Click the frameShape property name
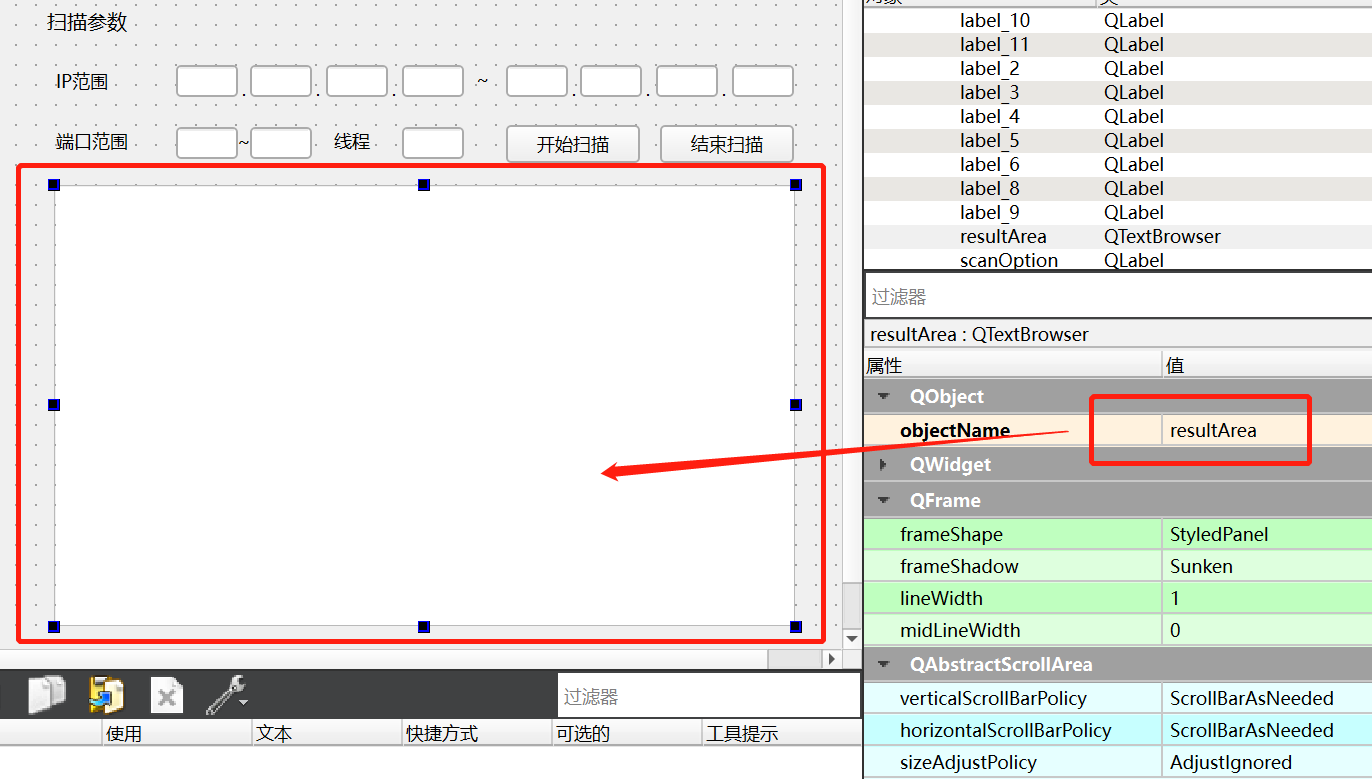 (951, 534)
